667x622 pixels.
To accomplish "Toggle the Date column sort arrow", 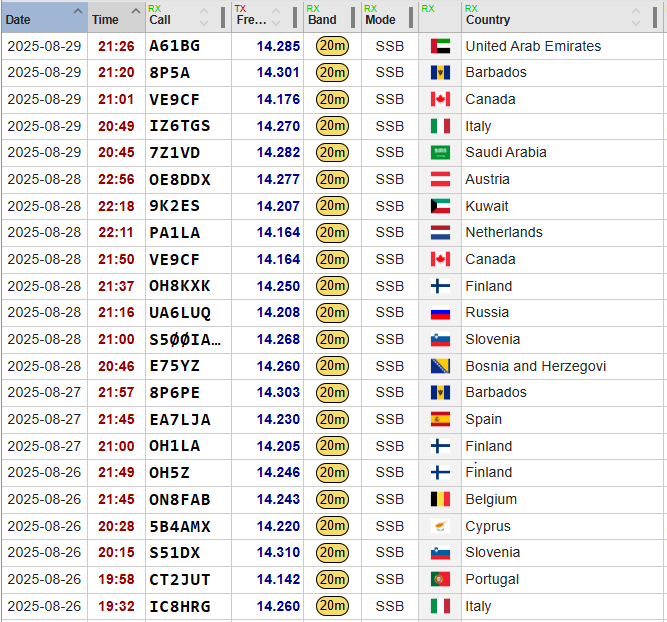I will point(76,15).
